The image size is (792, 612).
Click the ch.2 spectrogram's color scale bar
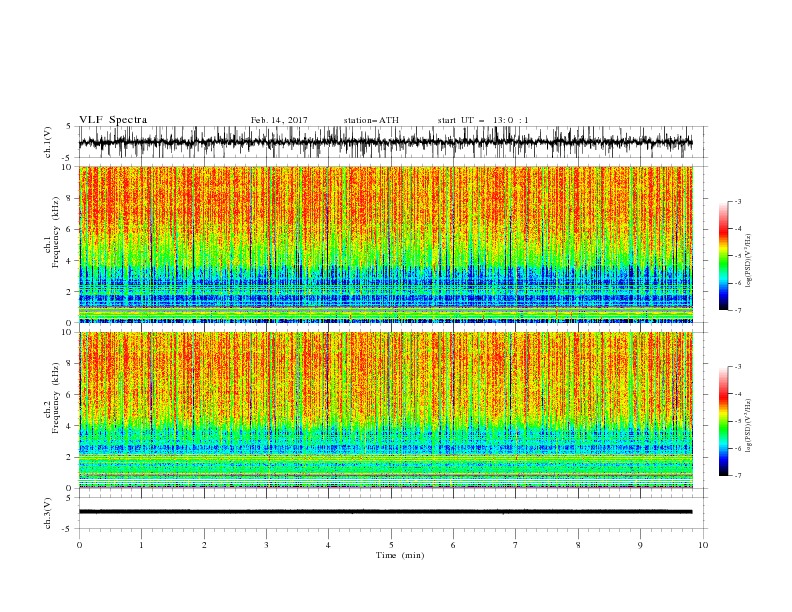point(723,421)
